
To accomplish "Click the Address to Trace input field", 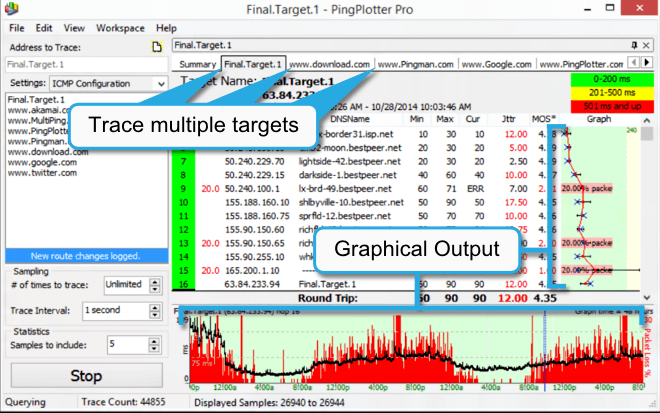I will click(x=86, y=64).
